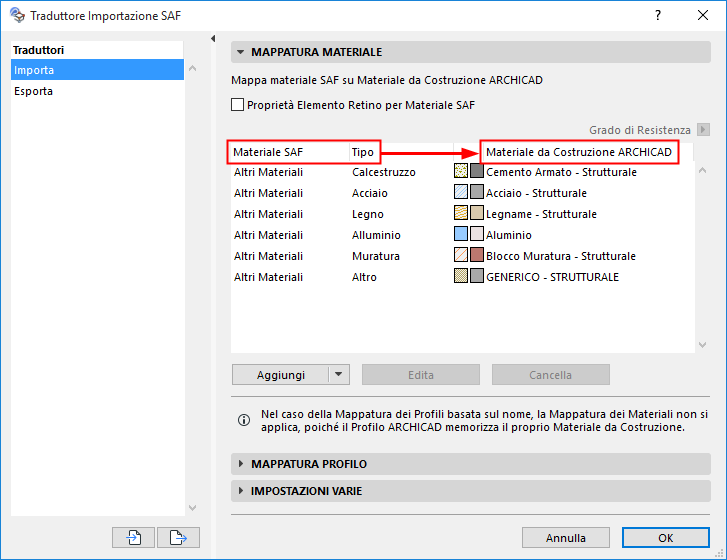Image resolution: width=727 pixels, height=560 pixels.
Task: Click the Grado di Resistenza arrow button
Action: [703, 129]
